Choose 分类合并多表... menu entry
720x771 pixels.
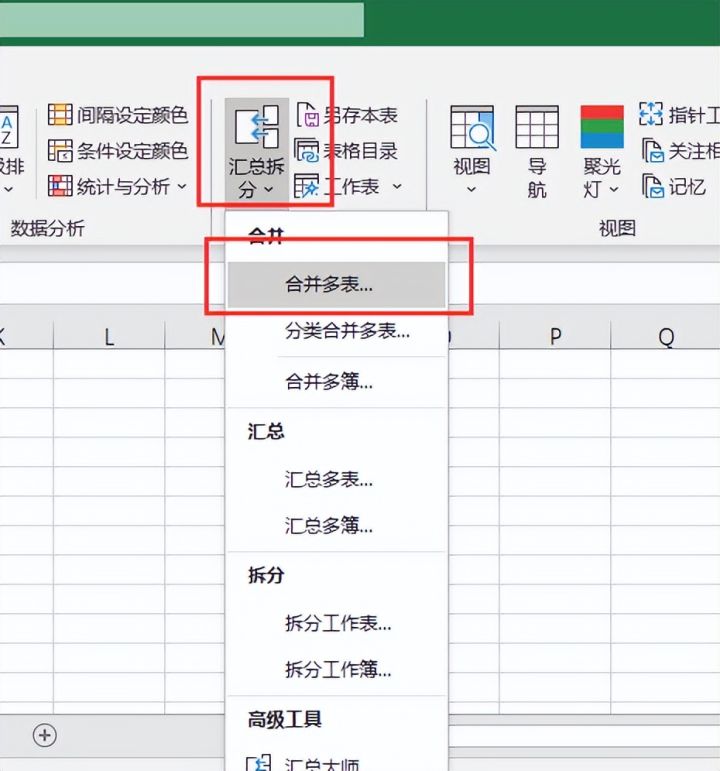[x=336, y=331]
